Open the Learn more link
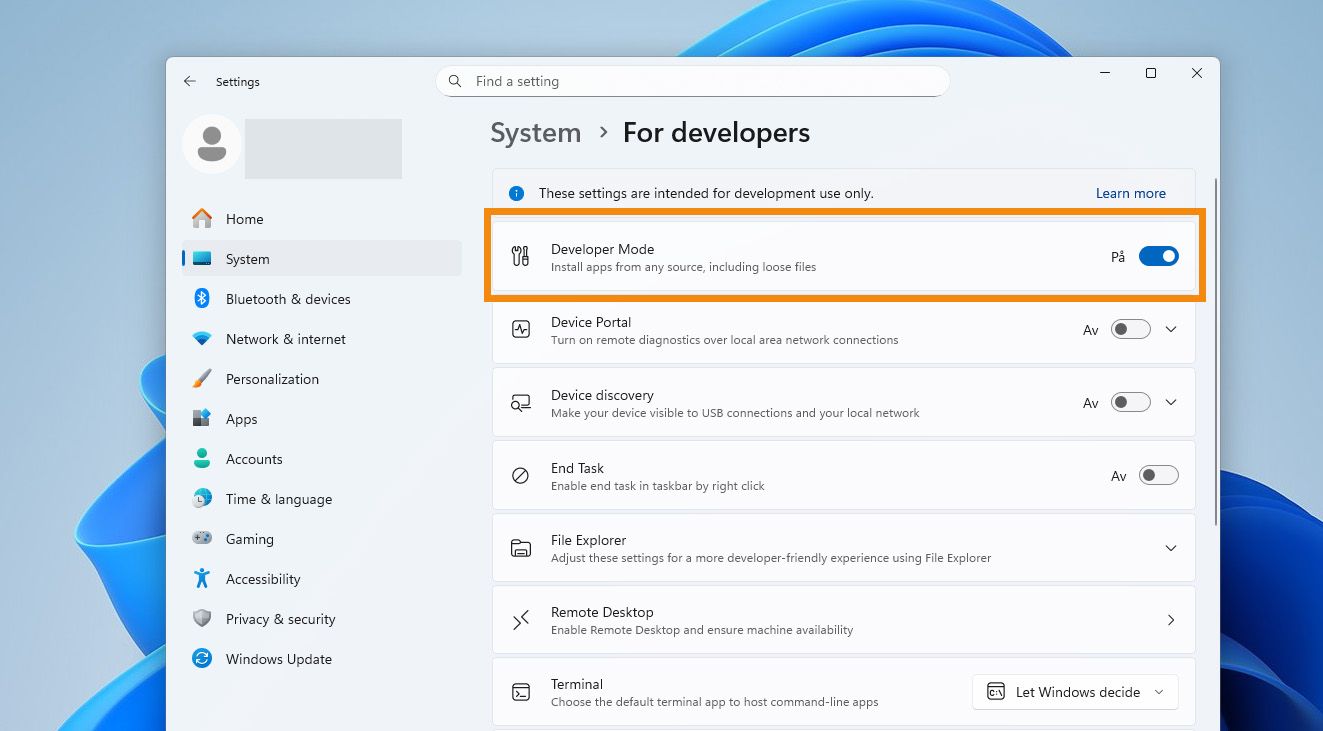Image resolution: width=1323 pixels, height=731 pixels. click(1130, 193)
